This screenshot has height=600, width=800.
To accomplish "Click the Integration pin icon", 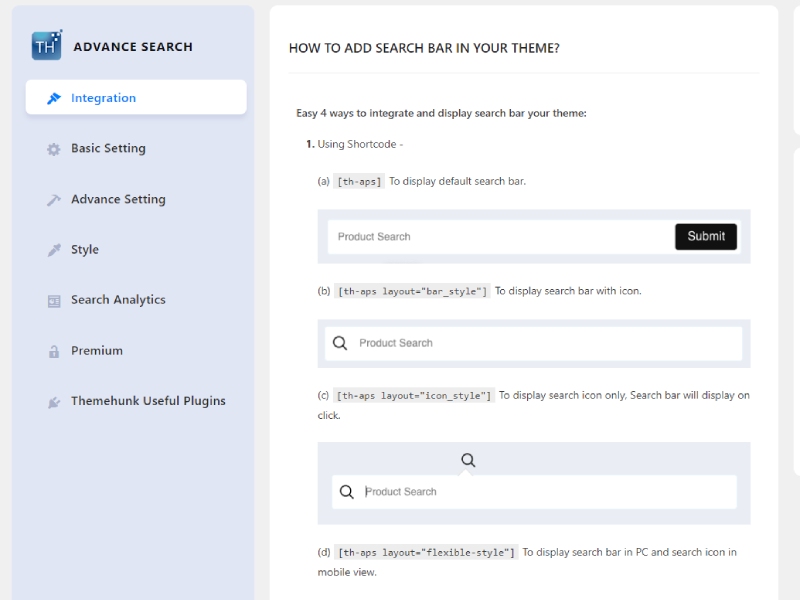I will coord(54,98).
